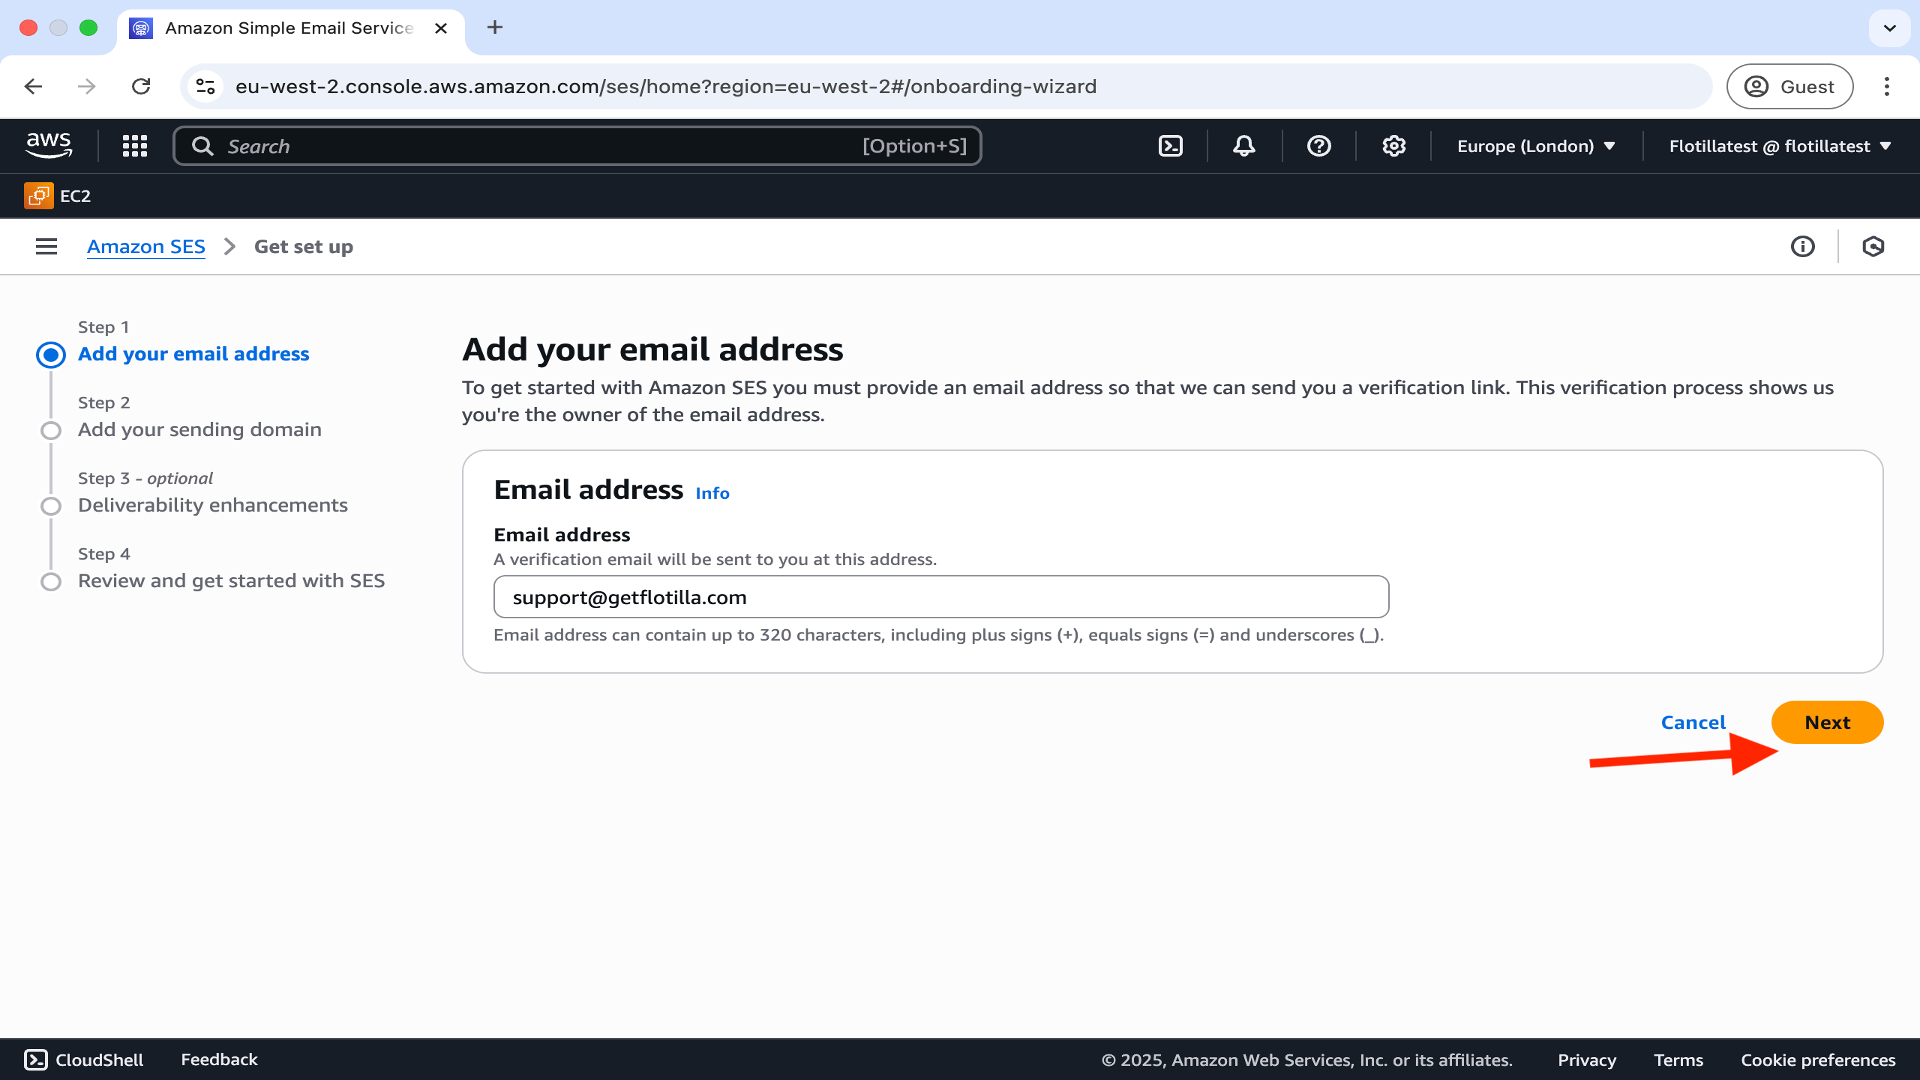
Task: Expand the Flotillatest account menu
Action: click(1780, 146)
